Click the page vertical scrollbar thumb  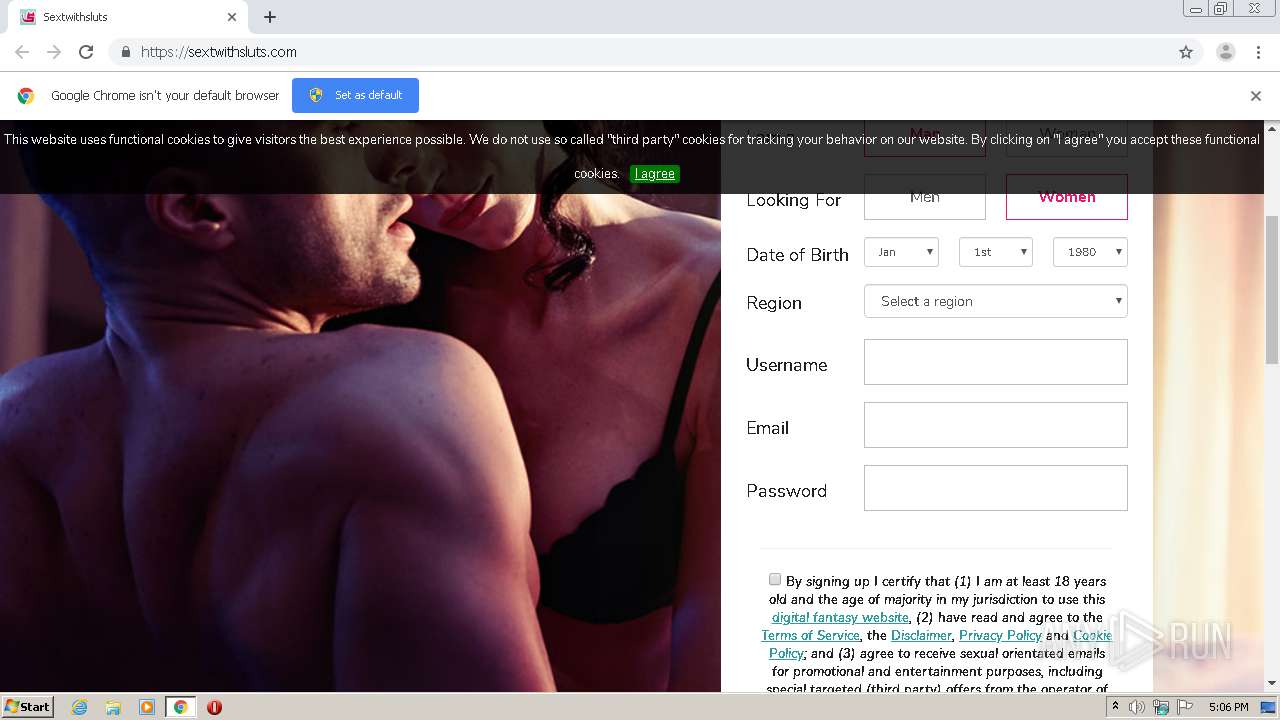[x=1272, y=290]
